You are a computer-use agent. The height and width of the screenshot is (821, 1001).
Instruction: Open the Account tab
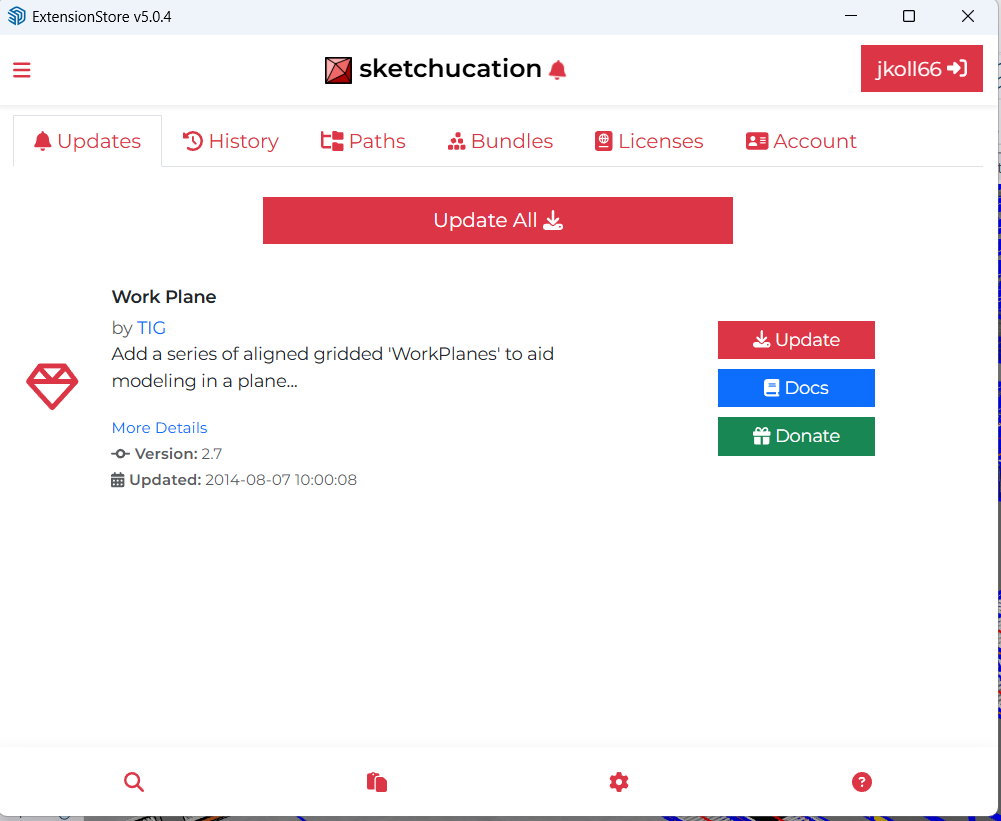(x=801, y=141)
